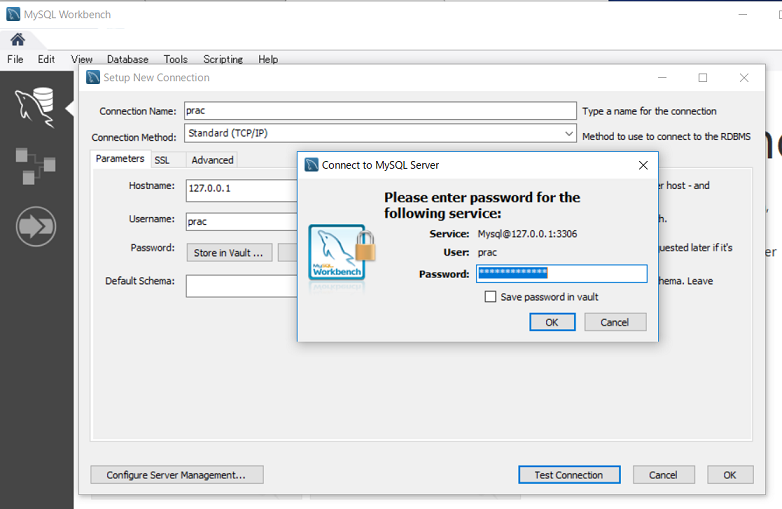Focus the Password field in dialog
Viewport: 782px width, 509px height.
tap(562, 273)
